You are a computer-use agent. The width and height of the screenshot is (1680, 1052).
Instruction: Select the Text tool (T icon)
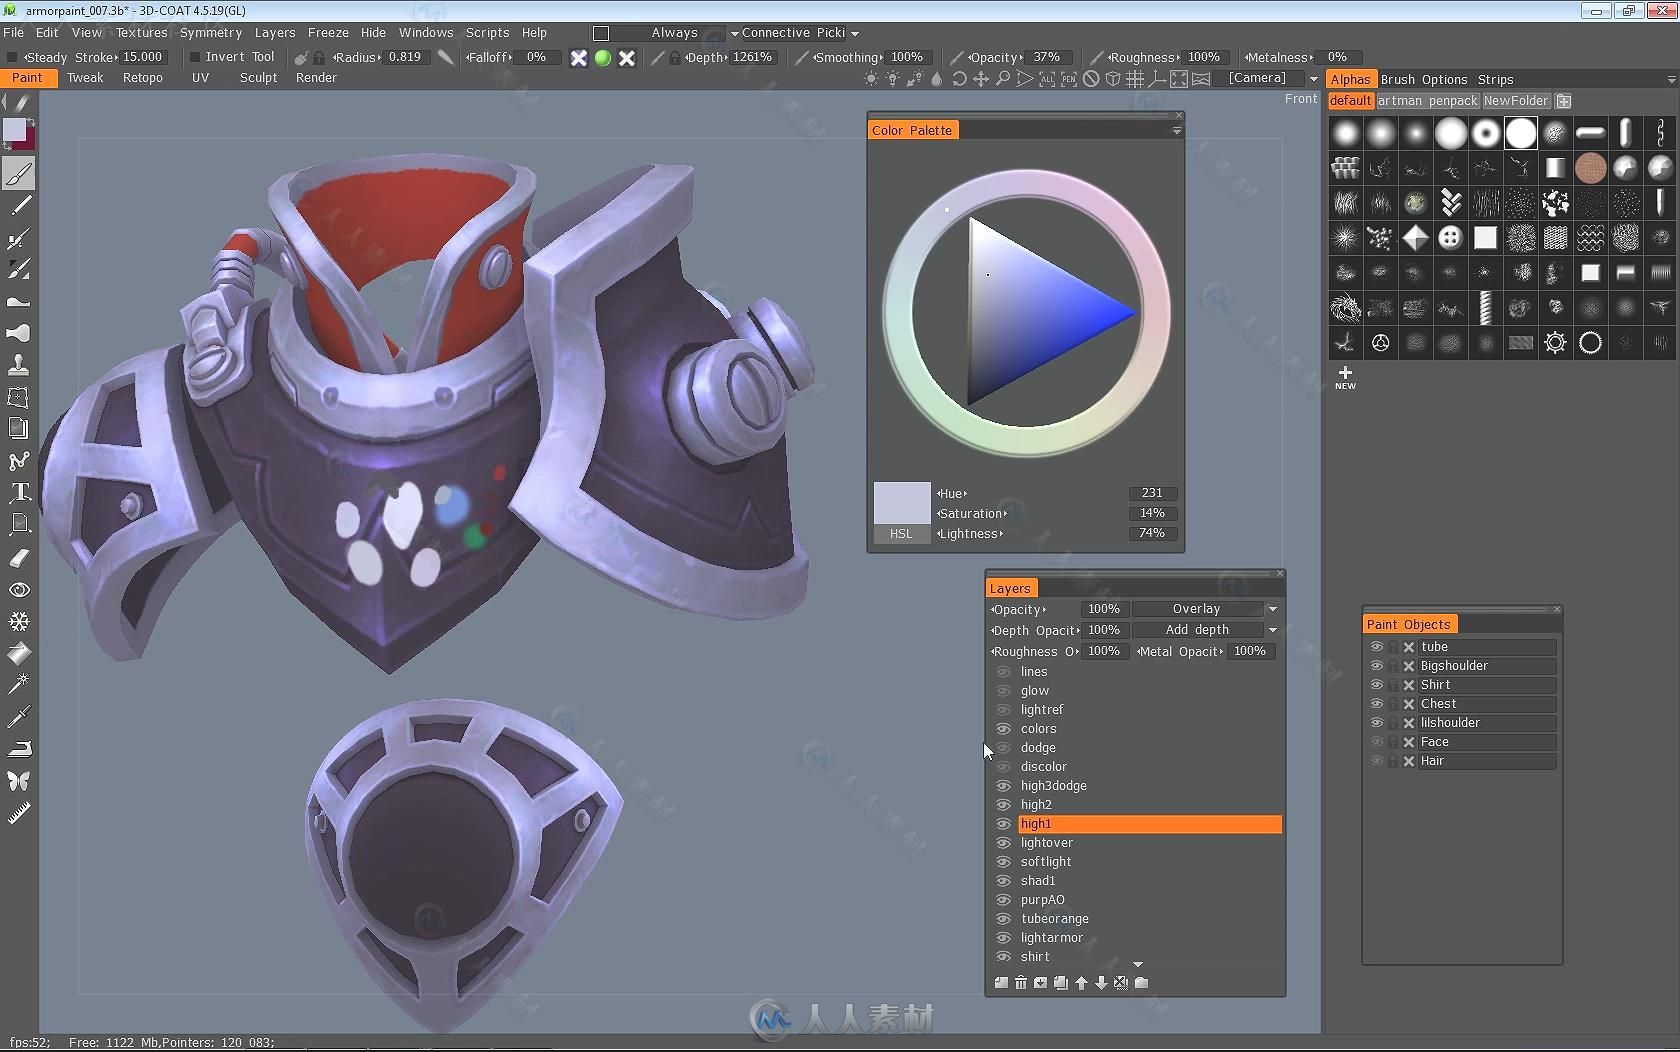(19, 492)
